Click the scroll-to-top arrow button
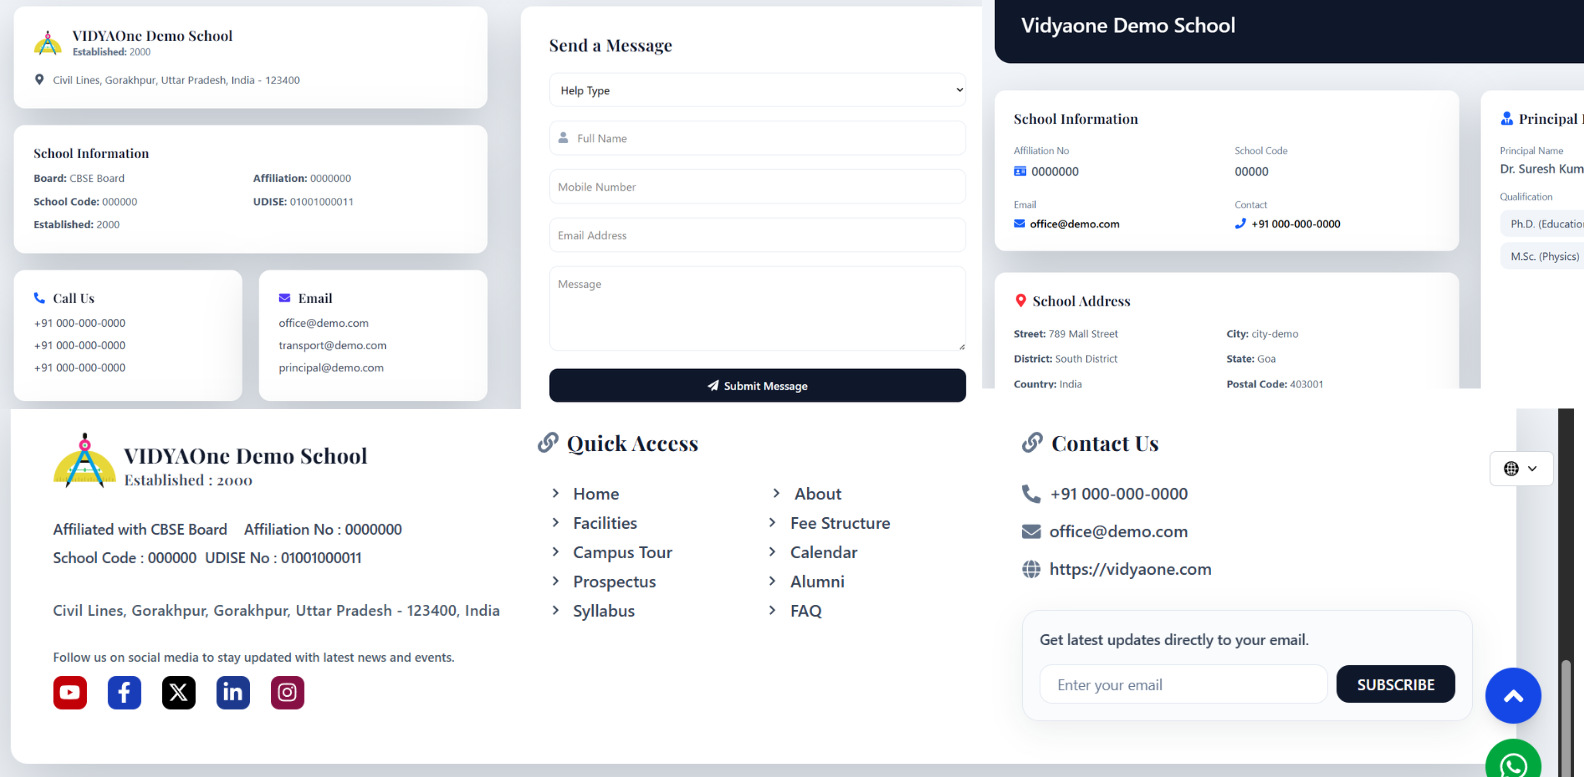 [1513, 696]
